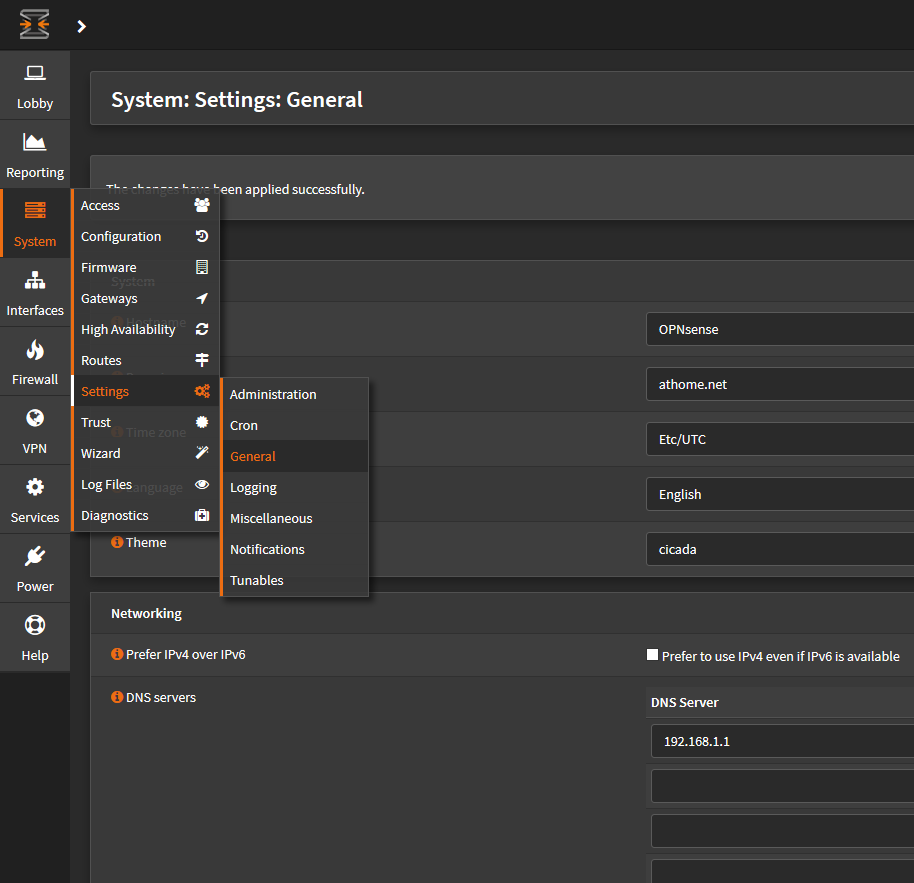914x883 pixels.
Task: Open the Etc/UTC time zone dropdown
Action: (x=780, y=439)
